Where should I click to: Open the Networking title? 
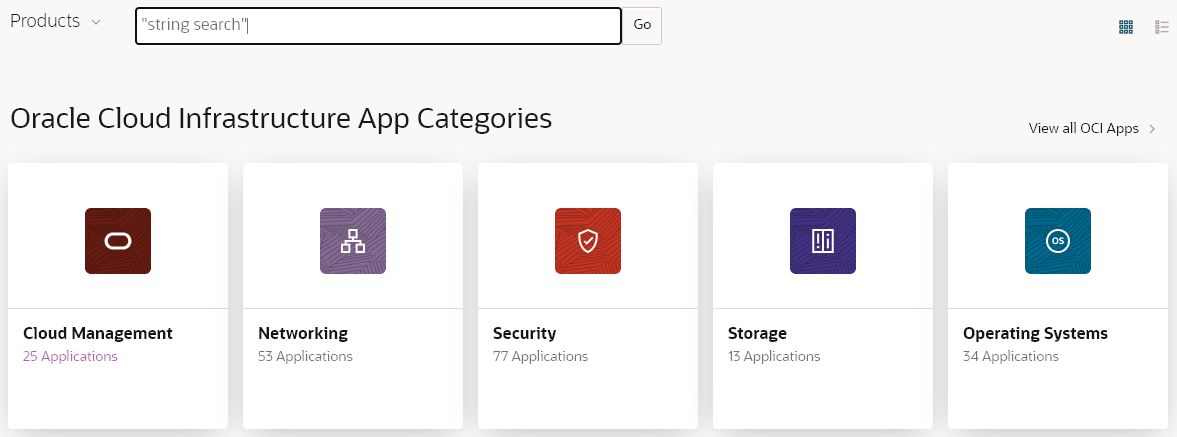[x=303, y=333]
